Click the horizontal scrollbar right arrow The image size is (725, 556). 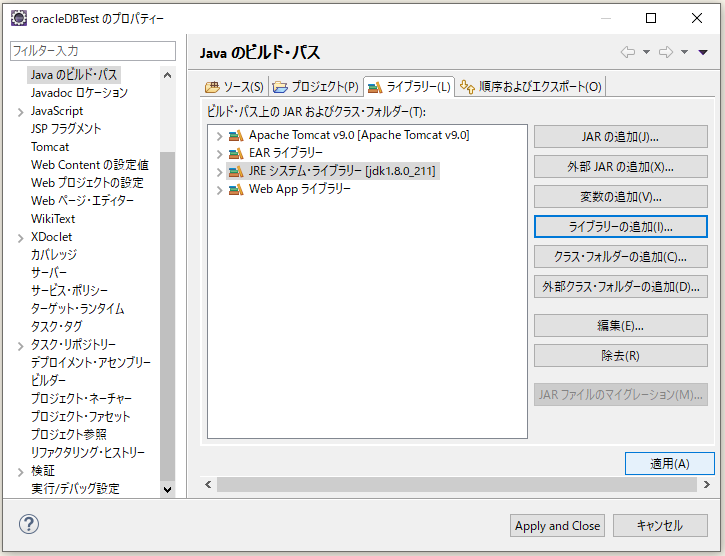[707, 485]
